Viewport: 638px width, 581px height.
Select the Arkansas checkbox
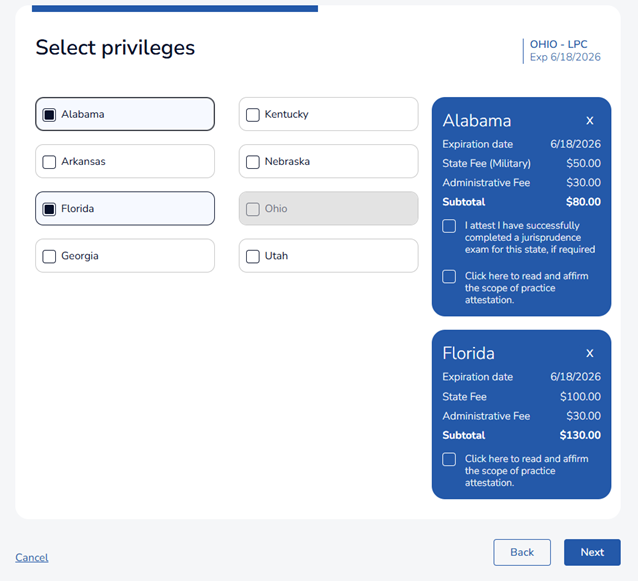[x=49, y=162]
